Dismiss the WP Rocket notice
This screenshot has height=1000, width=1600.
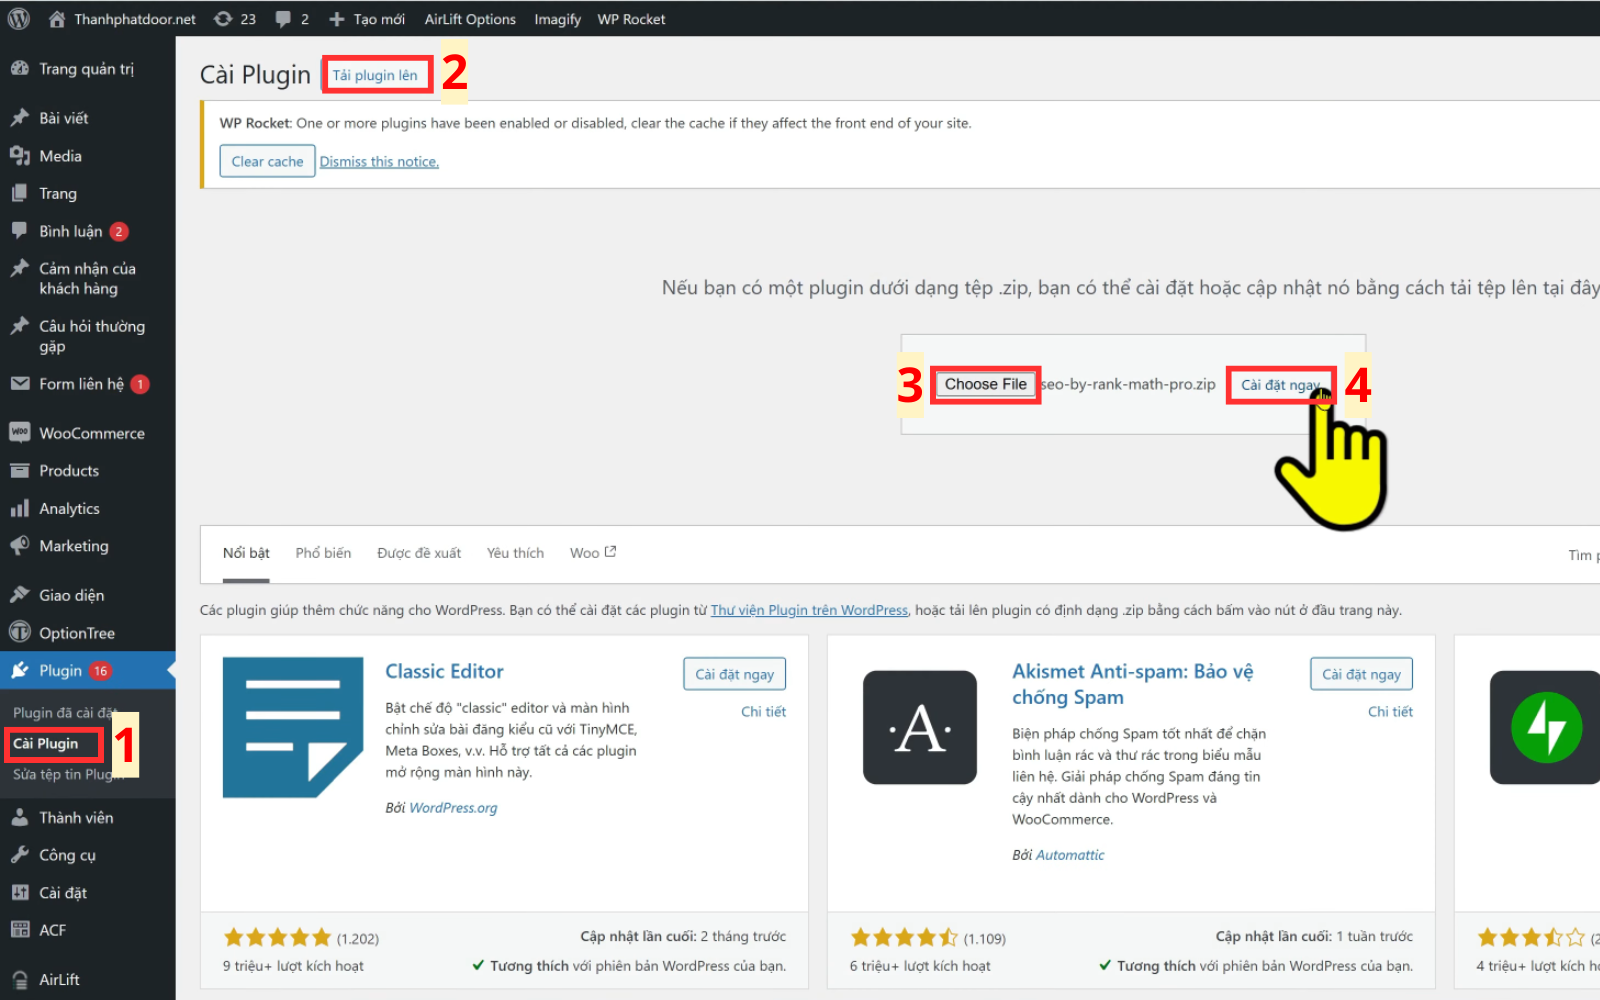[x=379, y=162]
